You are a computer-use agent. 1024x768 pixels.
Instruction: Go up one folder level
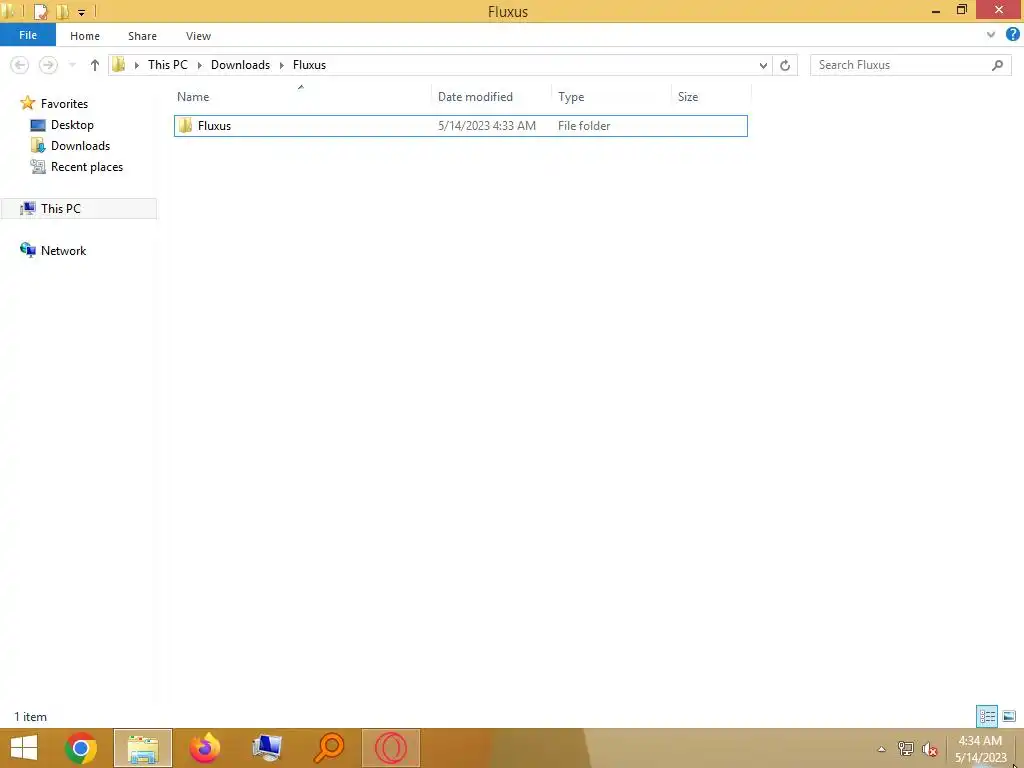[x=95, y=65]
